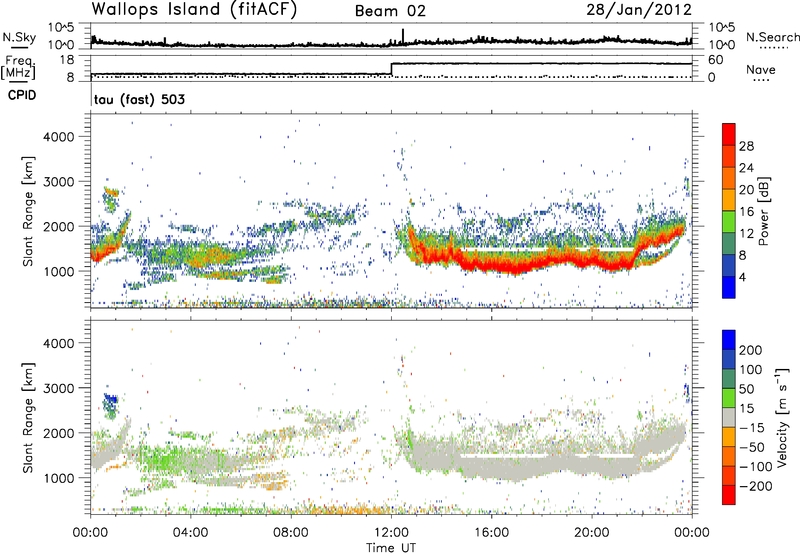
Task: Click the "Wallops Island (fitACF)" plot title
Action: tap(194, 10)
